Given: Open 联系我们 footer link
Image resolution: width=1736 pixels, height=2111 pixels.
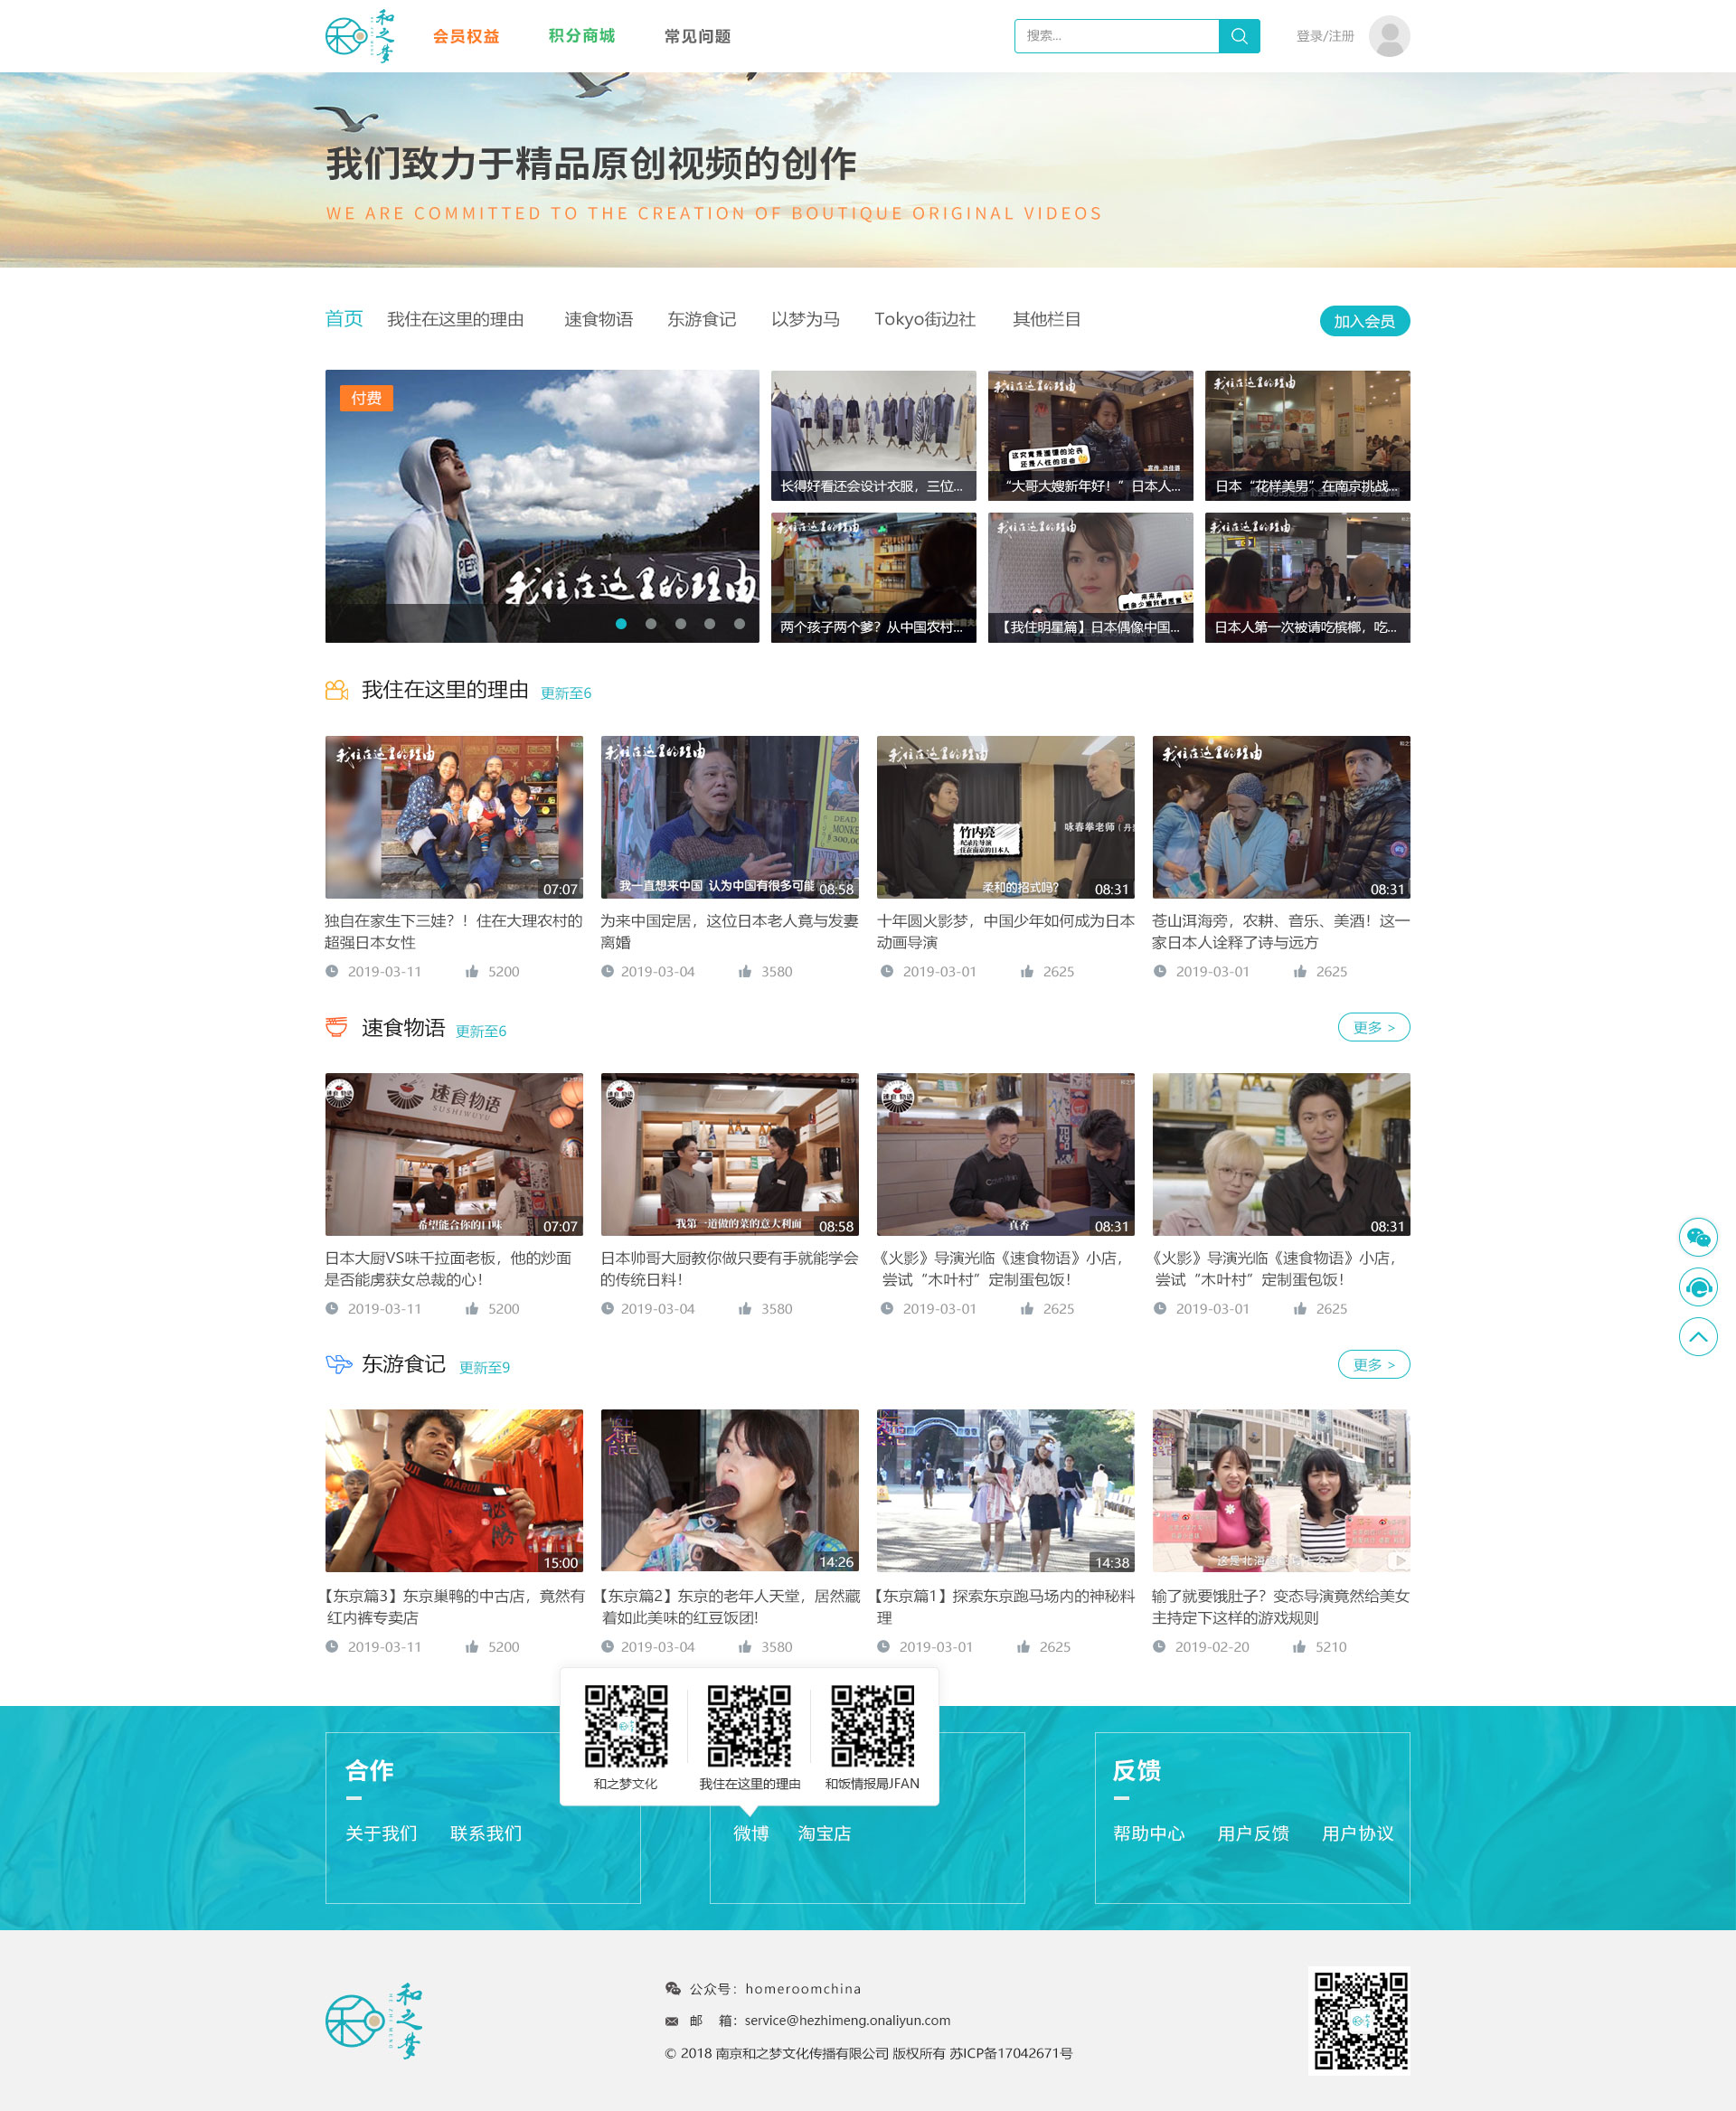Looking at the screenshot, I should coord(486,1833).
